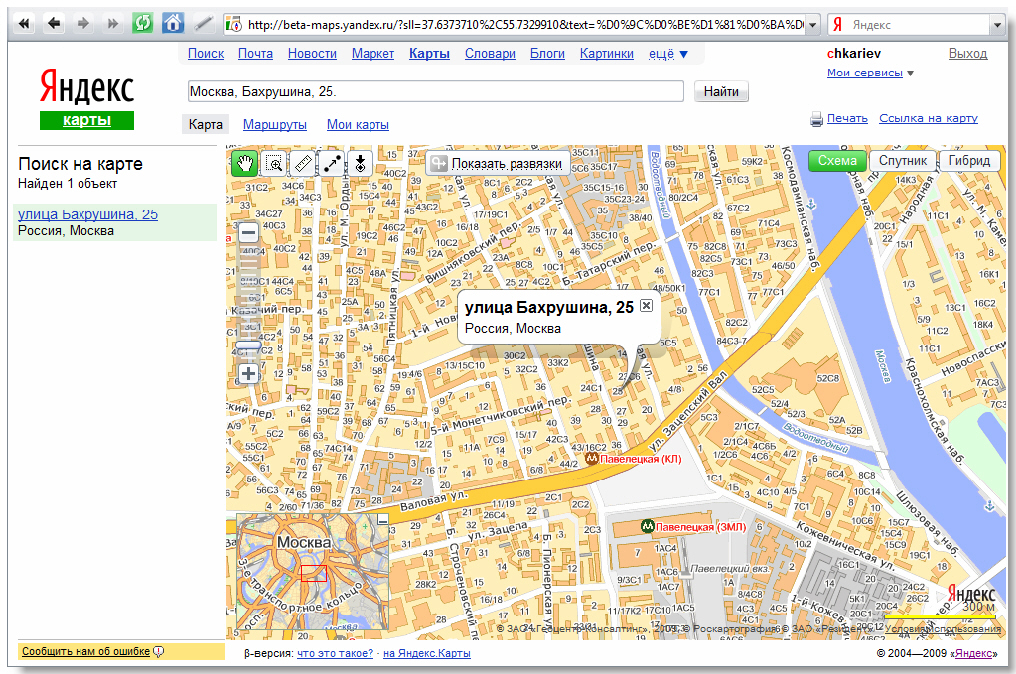Click the chkariev username
This screenshot has height=674, width=1016.
[854, 54]
